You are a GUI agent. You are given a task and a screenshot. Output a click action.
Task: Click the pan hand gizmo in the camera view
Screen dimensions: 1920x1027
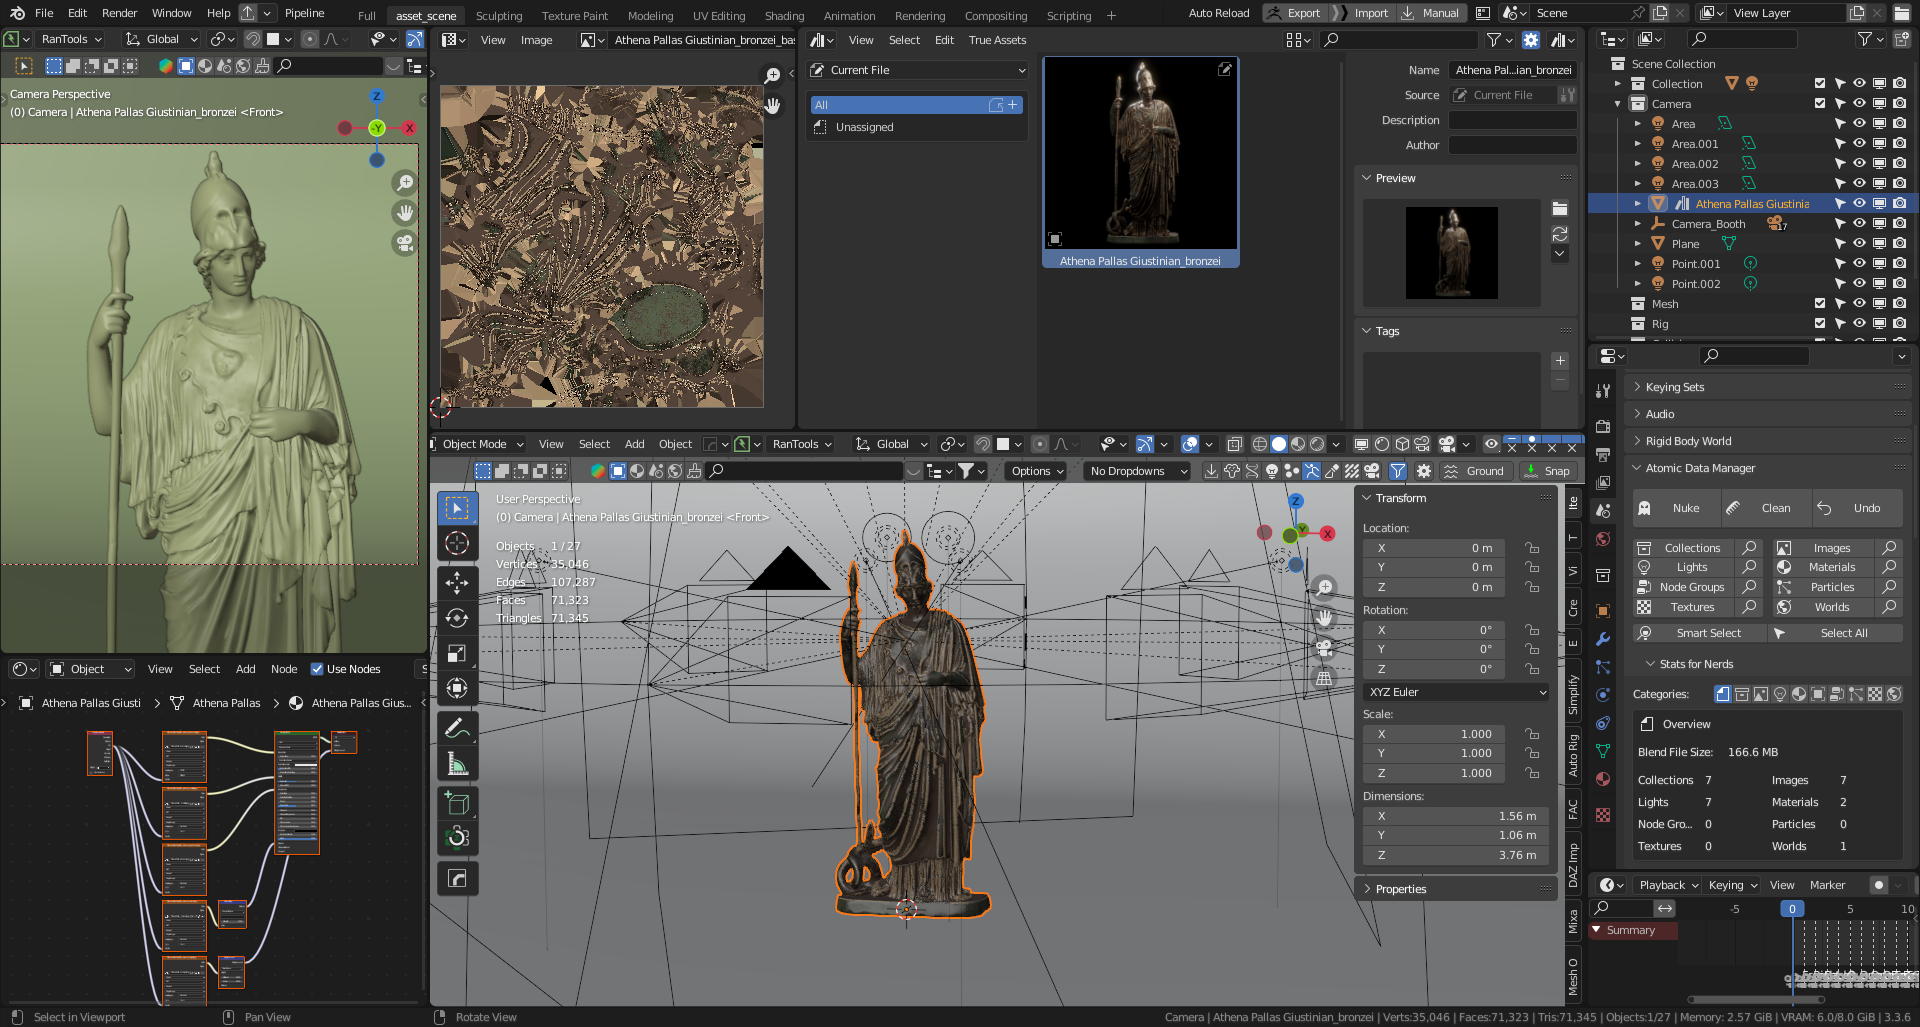tap(404, 213)
